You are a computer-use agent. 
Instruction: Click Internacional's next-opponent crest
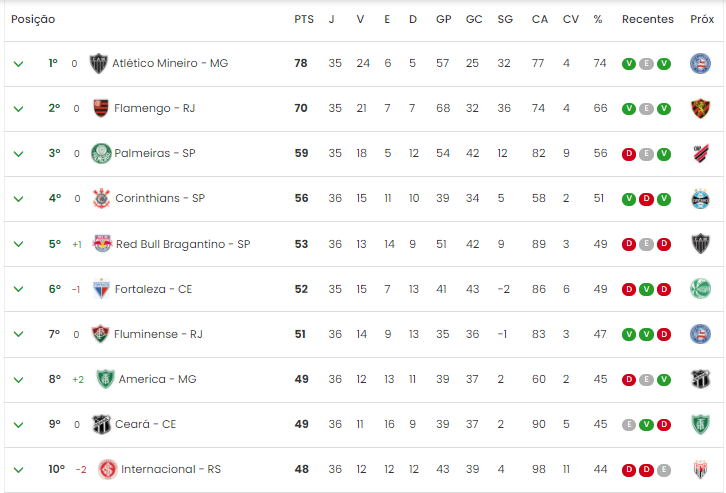[700, 470]
